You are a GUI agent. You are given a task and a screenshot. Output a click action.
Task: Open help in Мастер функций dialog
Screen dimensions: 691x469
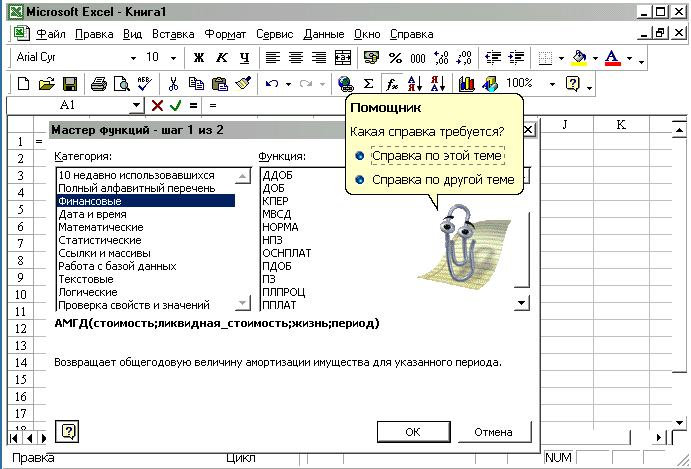click(x=67, y=431)
